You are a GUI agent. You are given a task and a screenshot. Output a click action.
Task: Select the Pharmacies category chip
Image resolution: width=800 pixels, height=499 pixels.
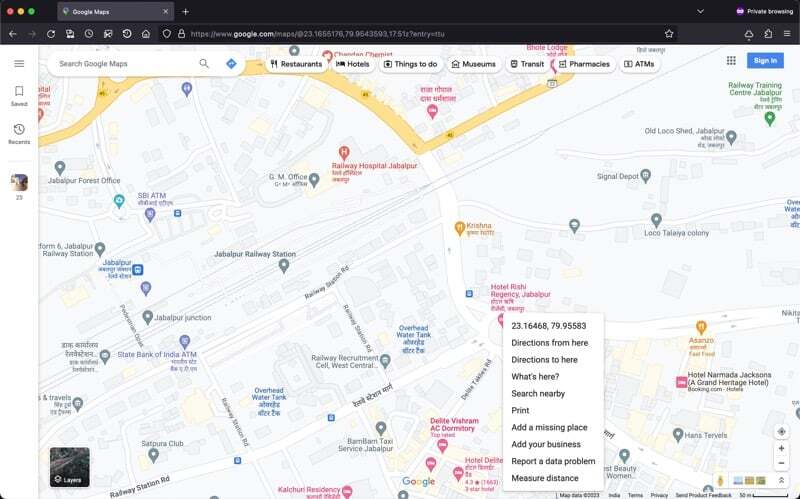point(584,64)
